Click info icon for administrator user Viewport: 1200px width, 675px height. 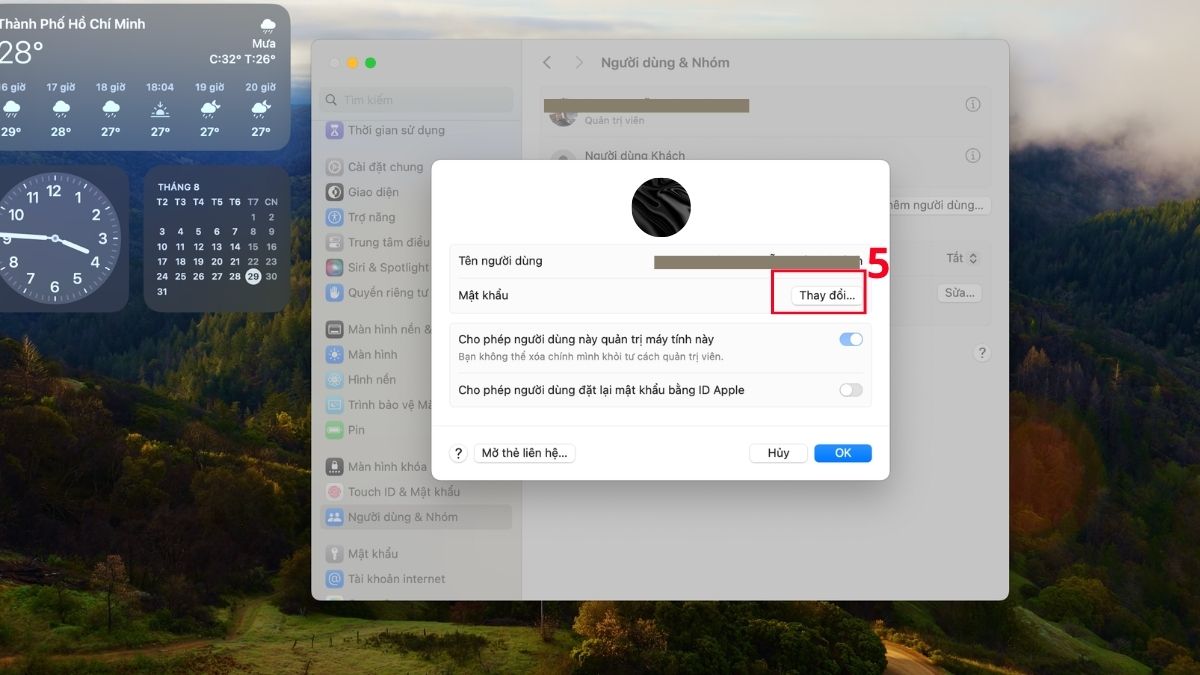pos(972,104)
